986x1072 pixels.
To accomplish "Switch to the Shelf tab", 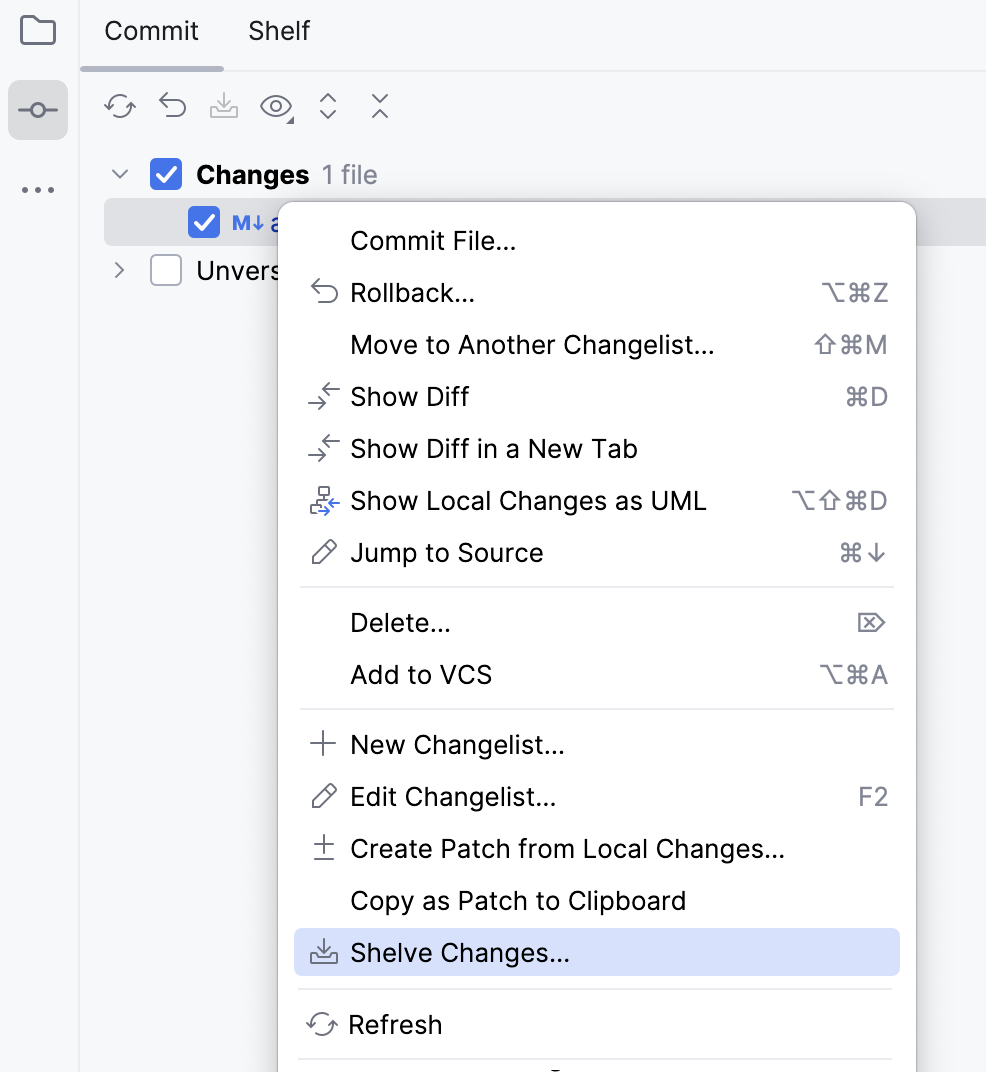I will 278,31.
